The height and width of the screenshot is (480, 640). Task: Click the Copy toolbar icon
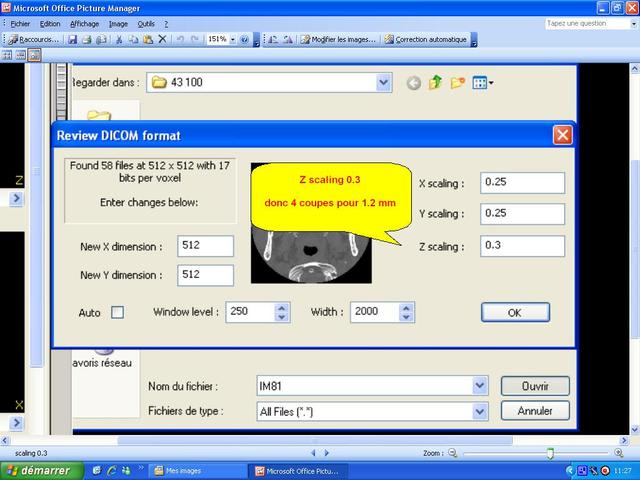coord(133,40)
